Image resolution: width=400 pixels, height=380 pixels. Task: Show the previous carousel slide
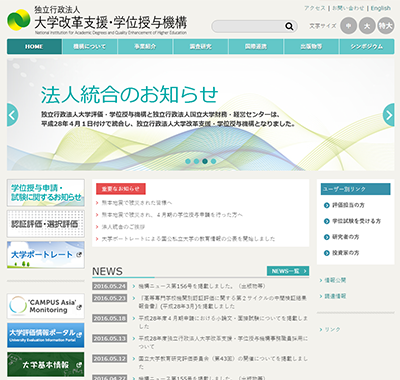click(x=12, y=115)
